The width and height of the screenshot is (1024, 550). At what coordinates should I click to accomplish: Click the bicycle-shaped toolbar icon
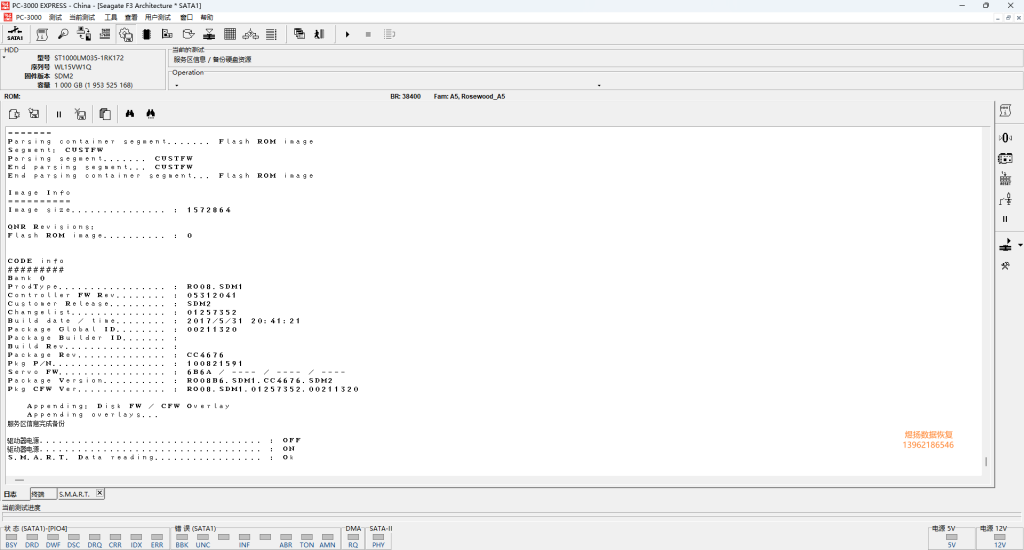click(x=251, y=34)
